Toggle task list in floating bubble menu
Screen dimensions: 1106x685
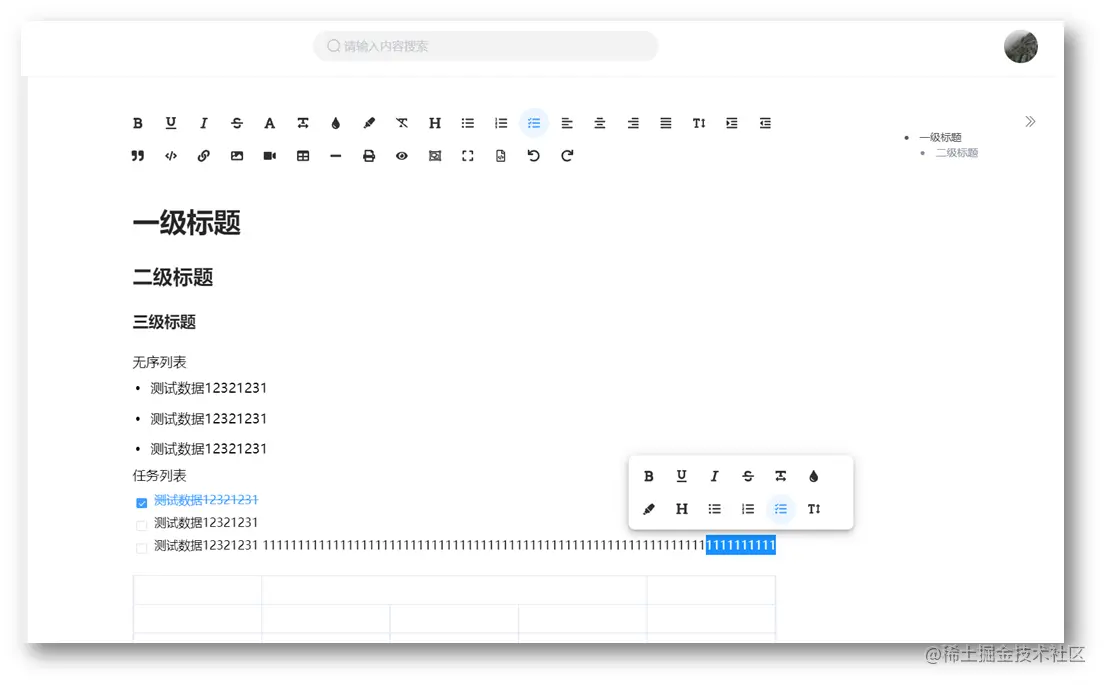click(x=781, y=509)
